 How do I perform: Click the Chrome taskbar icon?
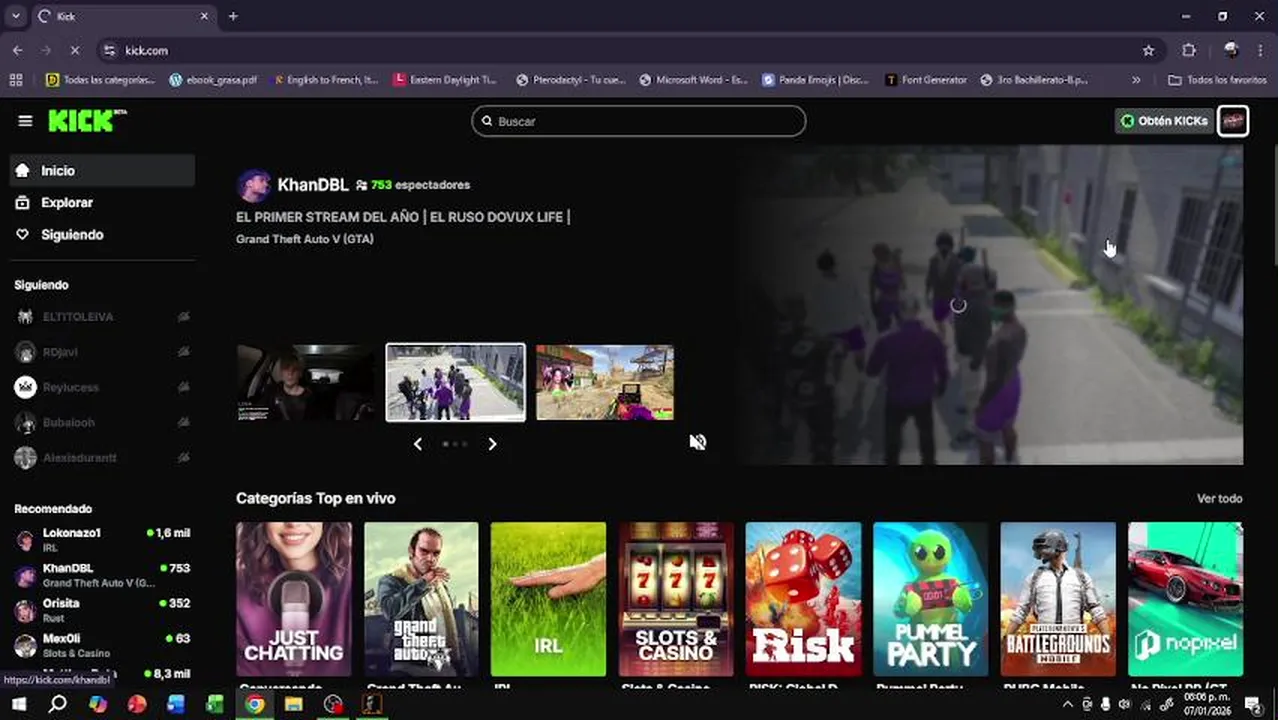point(255,704)
